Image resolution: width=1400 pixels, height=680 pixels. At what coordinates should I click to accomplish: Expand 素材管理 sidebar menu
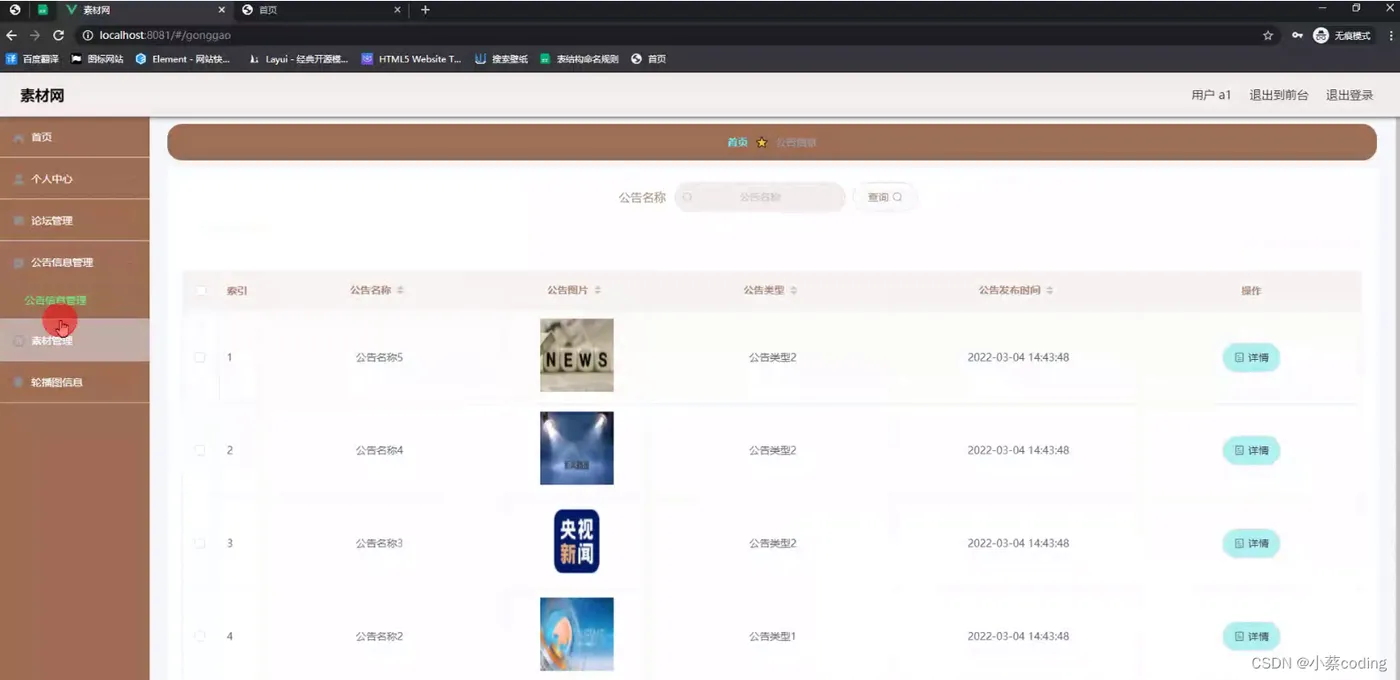(x=74, y=341)
